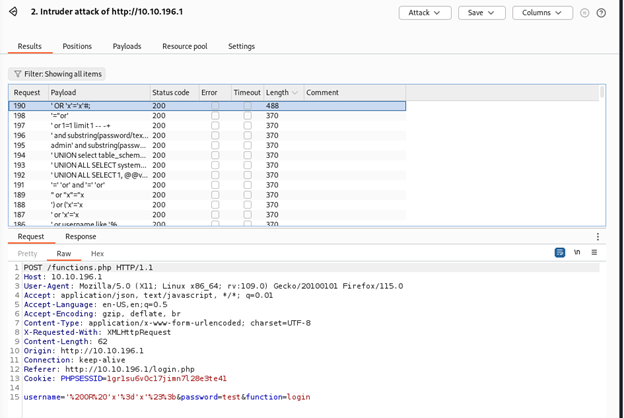
Task: Open the Save dropdown menu
Action: (x=482, y=13)
